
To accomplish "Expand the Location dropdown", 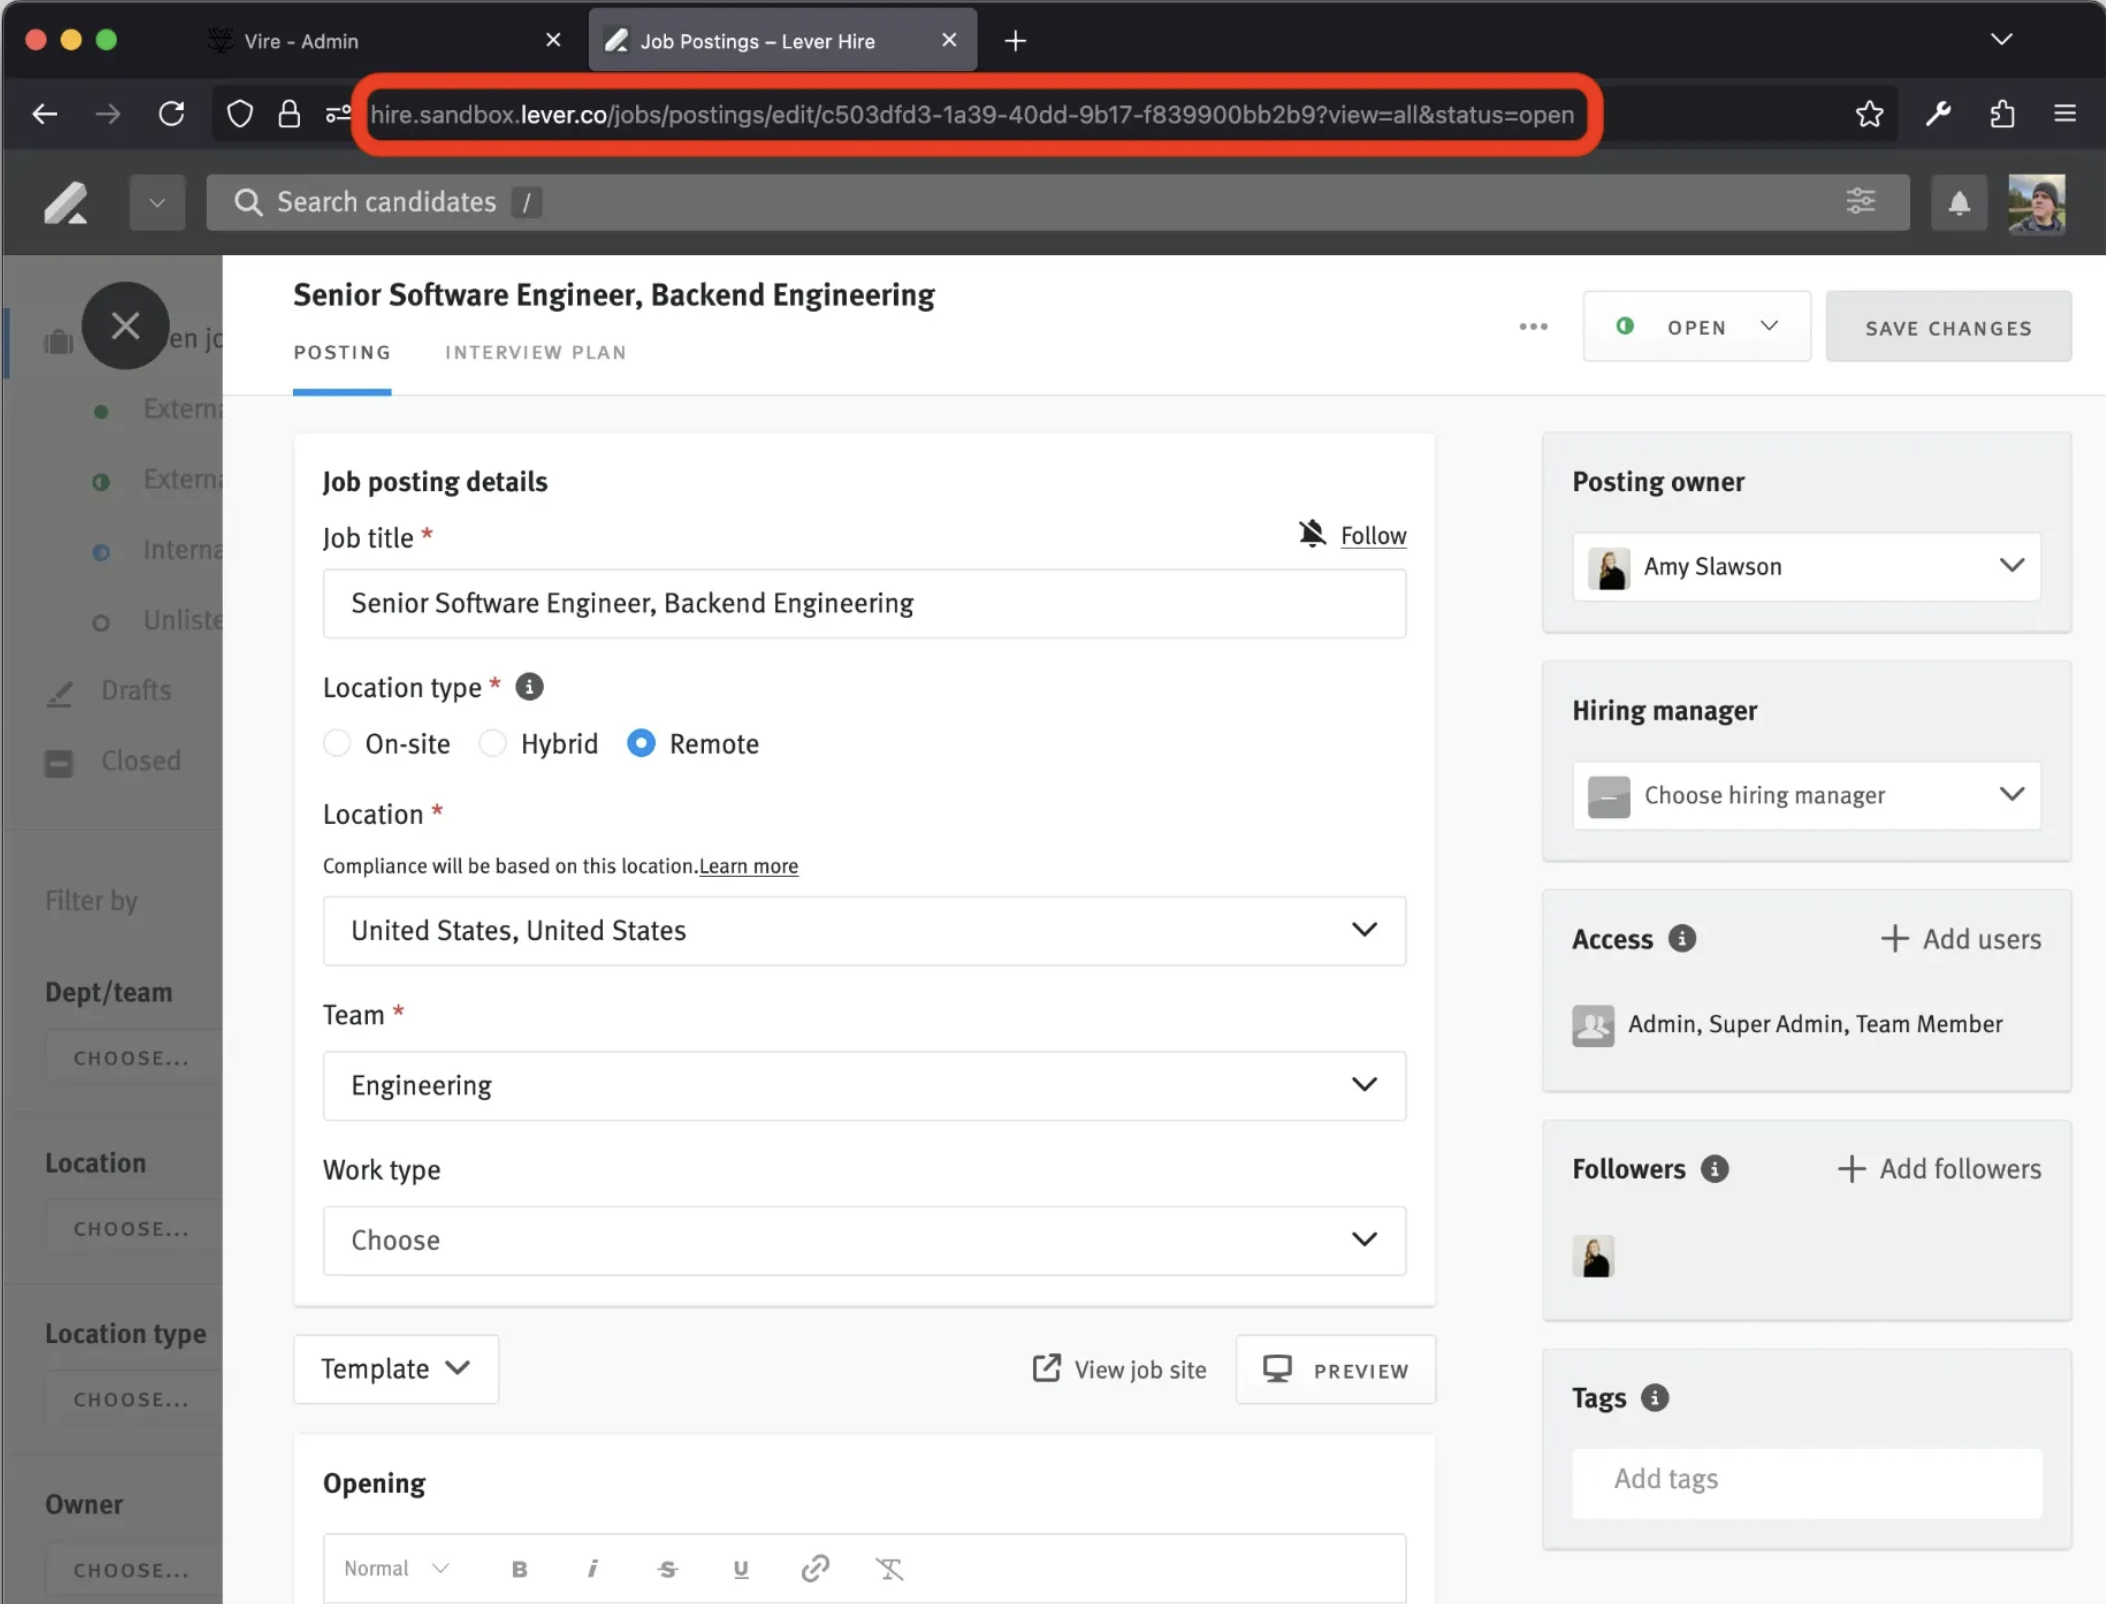I will (864, 930).
